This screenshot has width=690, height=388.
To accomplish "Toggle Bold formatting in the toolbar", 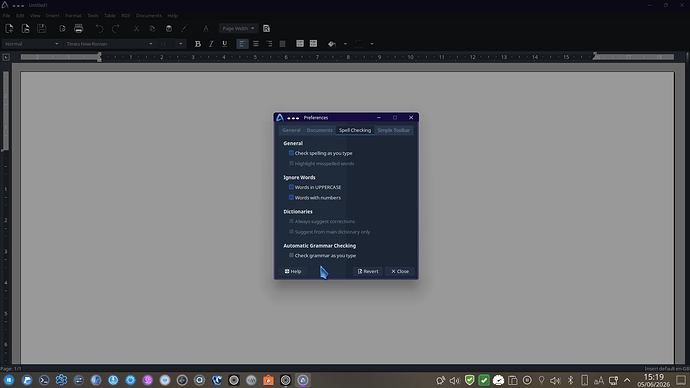I will (x=198, y=44).
